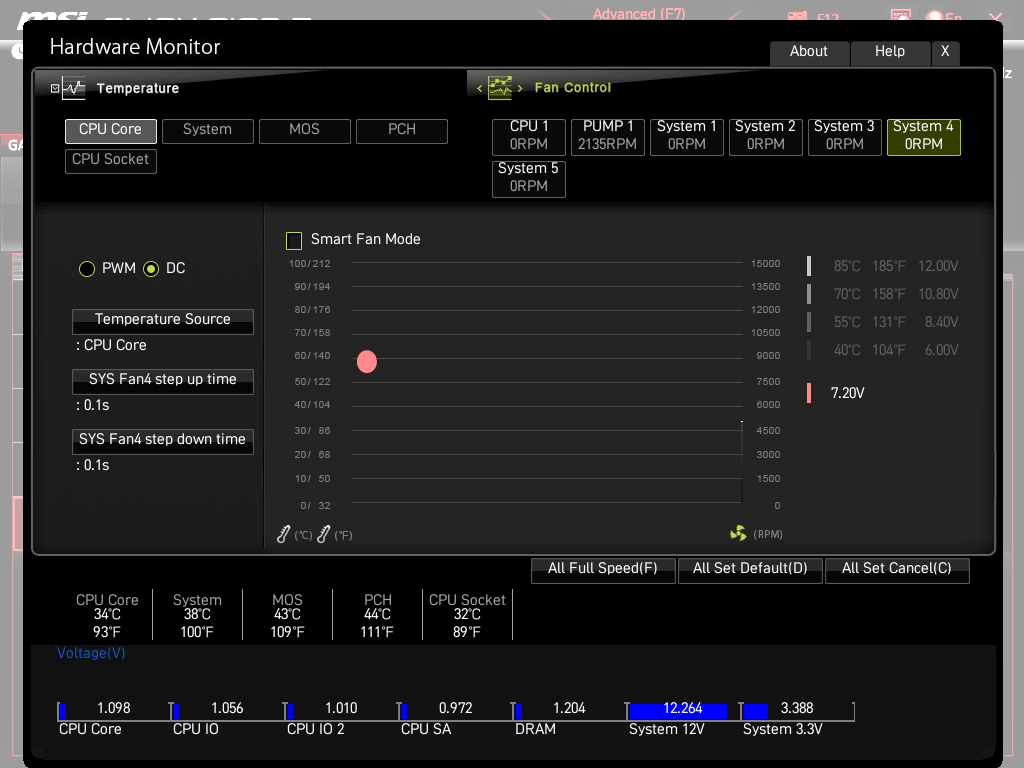Select PCH temperature button
The image size is (1024, 768).
pos(402,131)
